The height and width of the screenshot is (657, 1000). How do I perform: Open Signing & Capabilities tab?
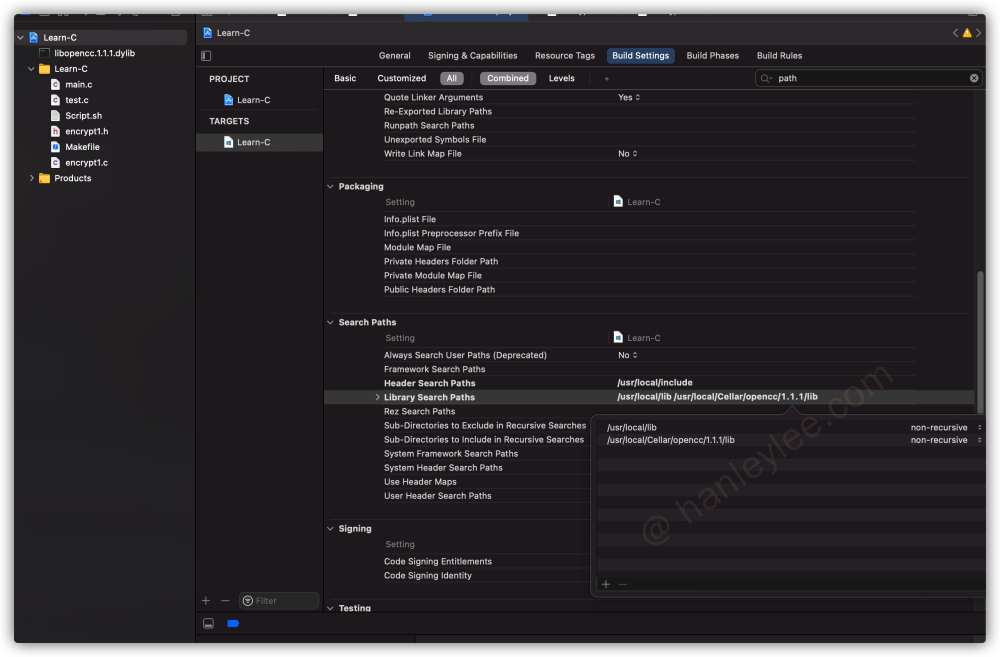[x=473, y=56]
